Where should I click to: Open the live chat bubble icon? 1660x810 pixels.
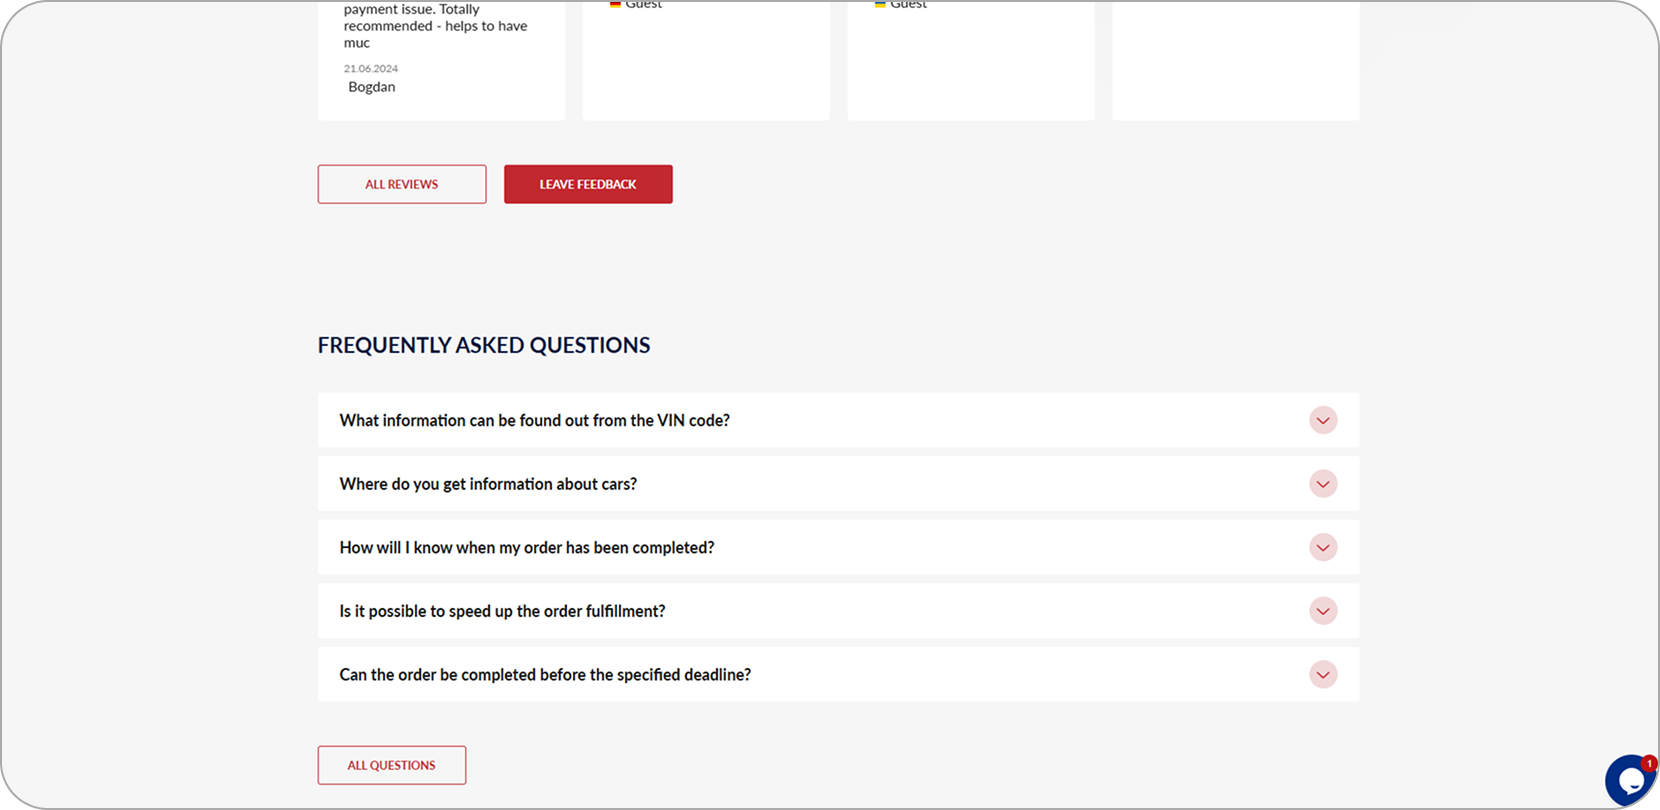point(1630,781)
